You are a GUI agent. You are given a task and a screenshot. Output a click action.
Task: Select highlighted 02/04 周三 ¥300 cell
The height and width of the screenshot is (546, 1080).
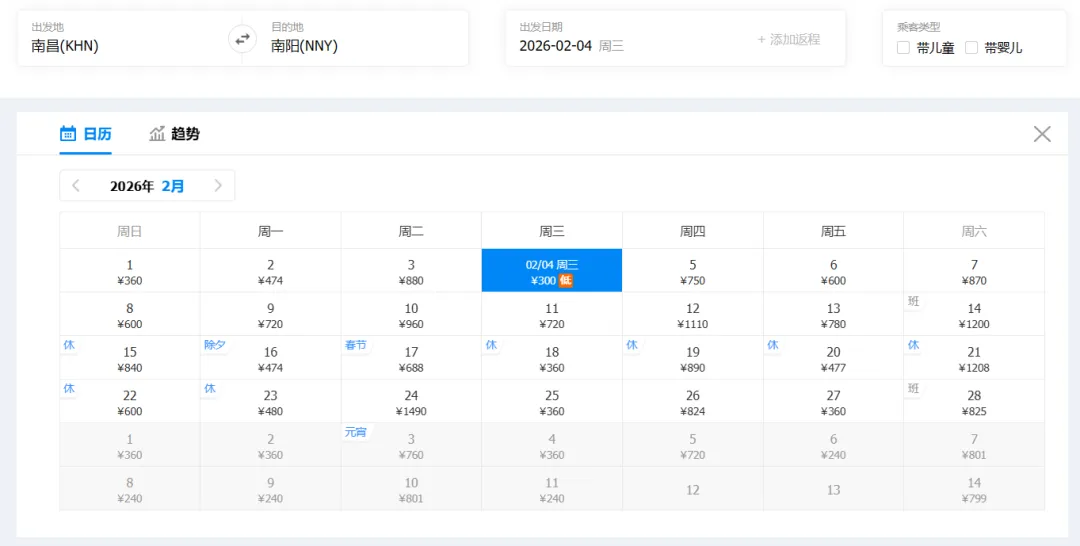[x=552, y=271]
